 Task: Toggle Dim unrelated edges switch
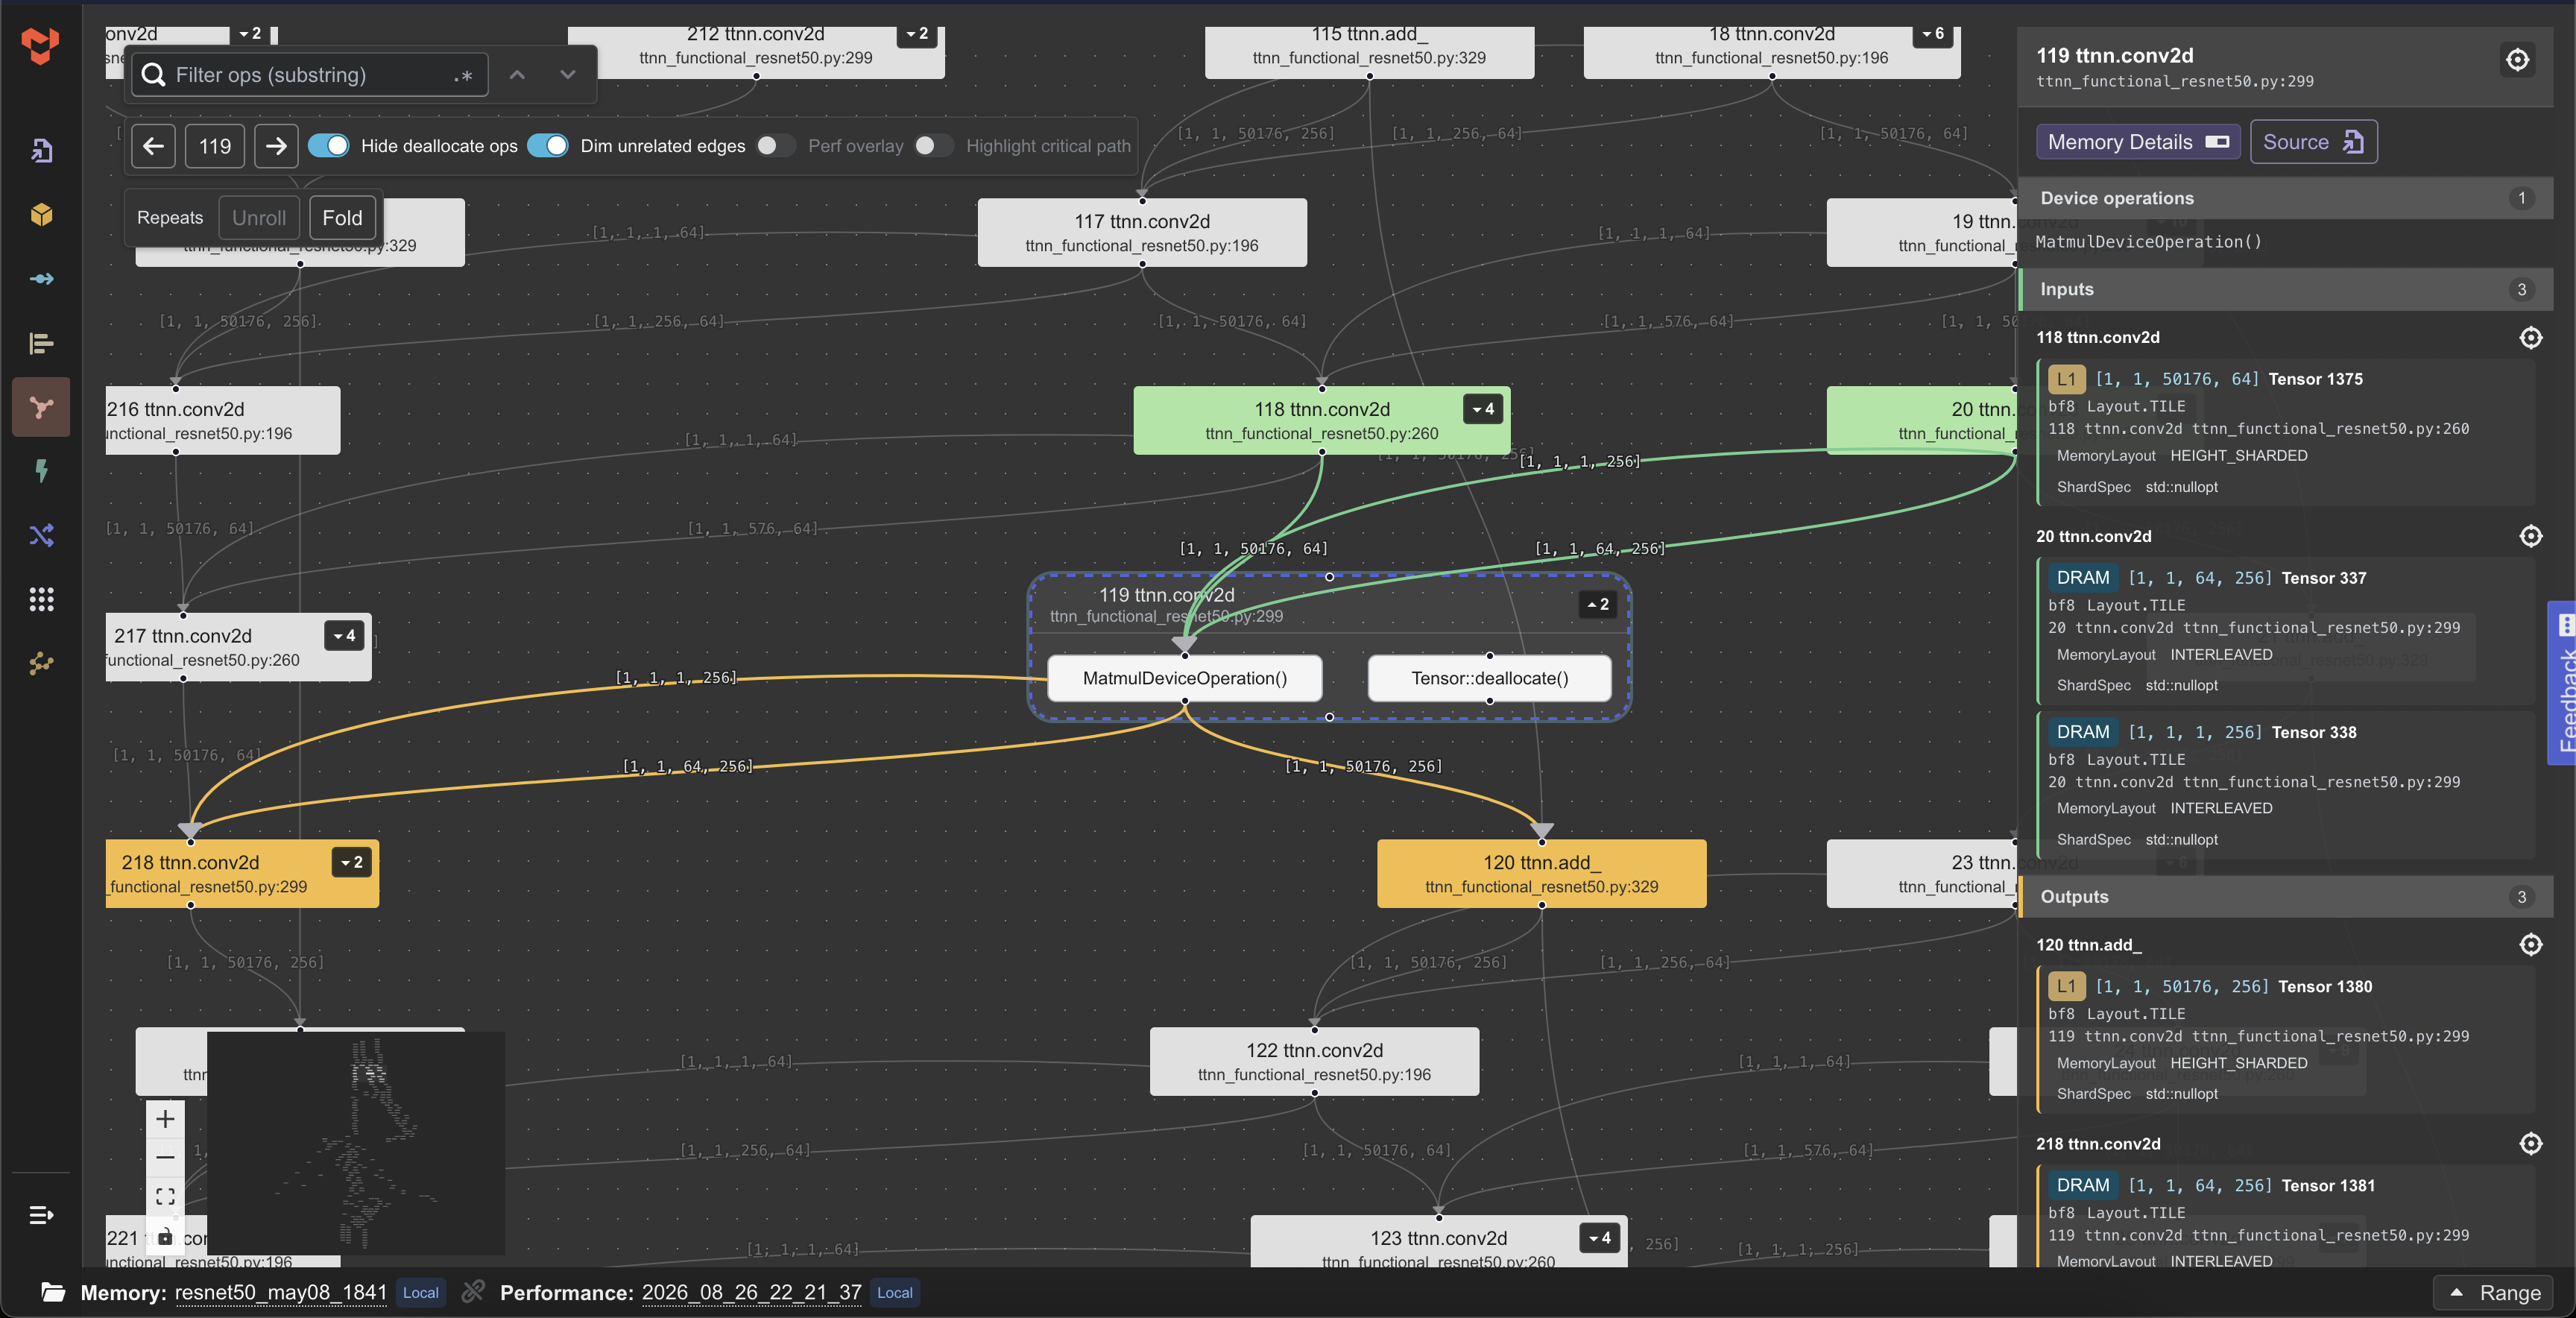(x=548, y=146)
